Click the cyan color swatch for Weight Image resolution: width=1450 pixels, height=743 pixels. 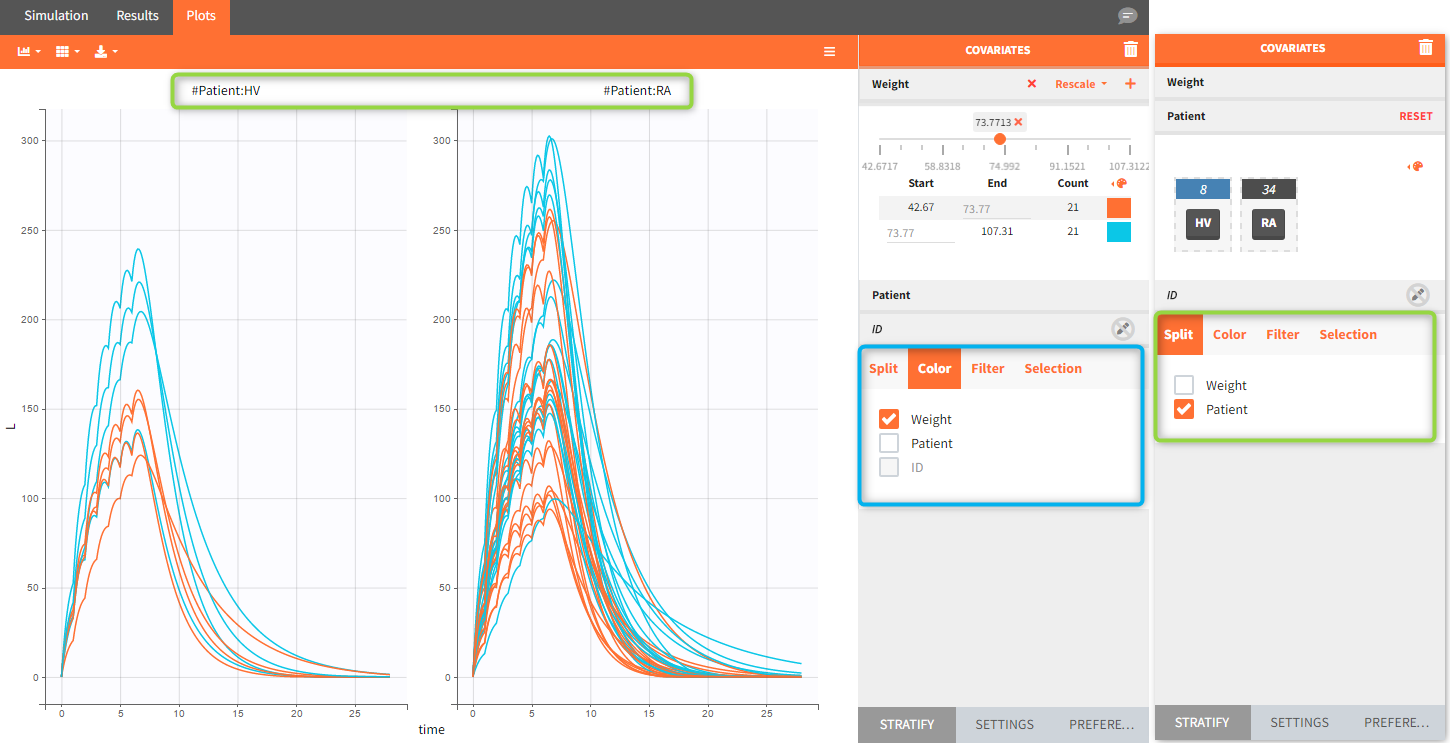(x=1119, y=232)
